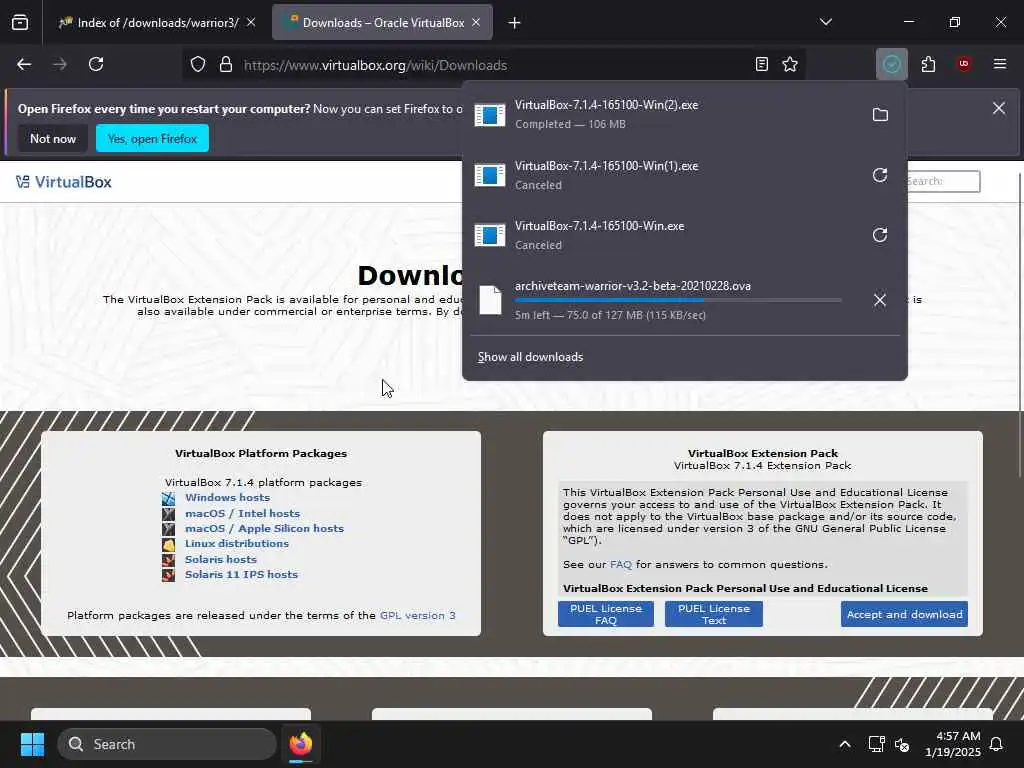The height and width of the screenshot is (768, 1024).
Task: Switch to Downloads – Oracle VirtualBox tab
Action: [x=383, y=23]
